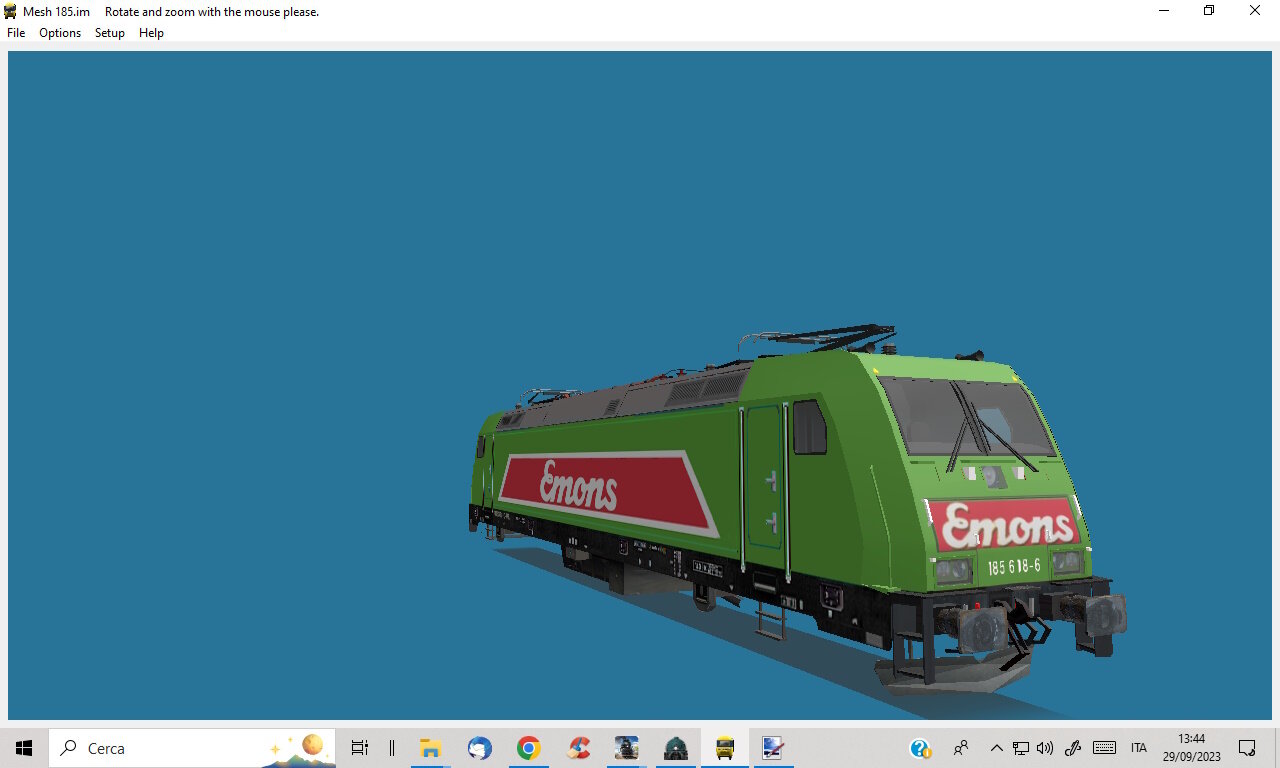Open the File menu
This screenshot has width=1280, height=768.
click(16, 33)
